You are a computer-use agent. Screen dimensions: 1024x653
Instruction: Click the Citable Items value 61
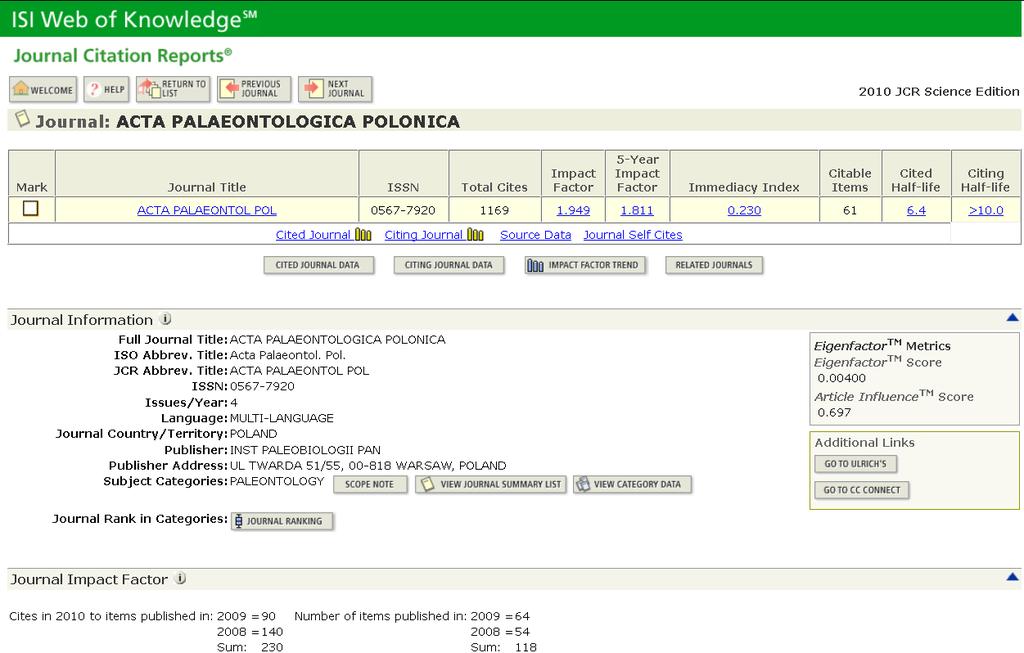(x=850, y=210)
